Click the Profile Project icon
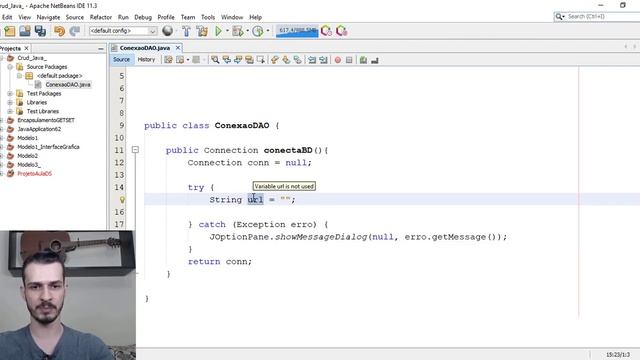This screenshot has height=360, width=640. point(258,31)
